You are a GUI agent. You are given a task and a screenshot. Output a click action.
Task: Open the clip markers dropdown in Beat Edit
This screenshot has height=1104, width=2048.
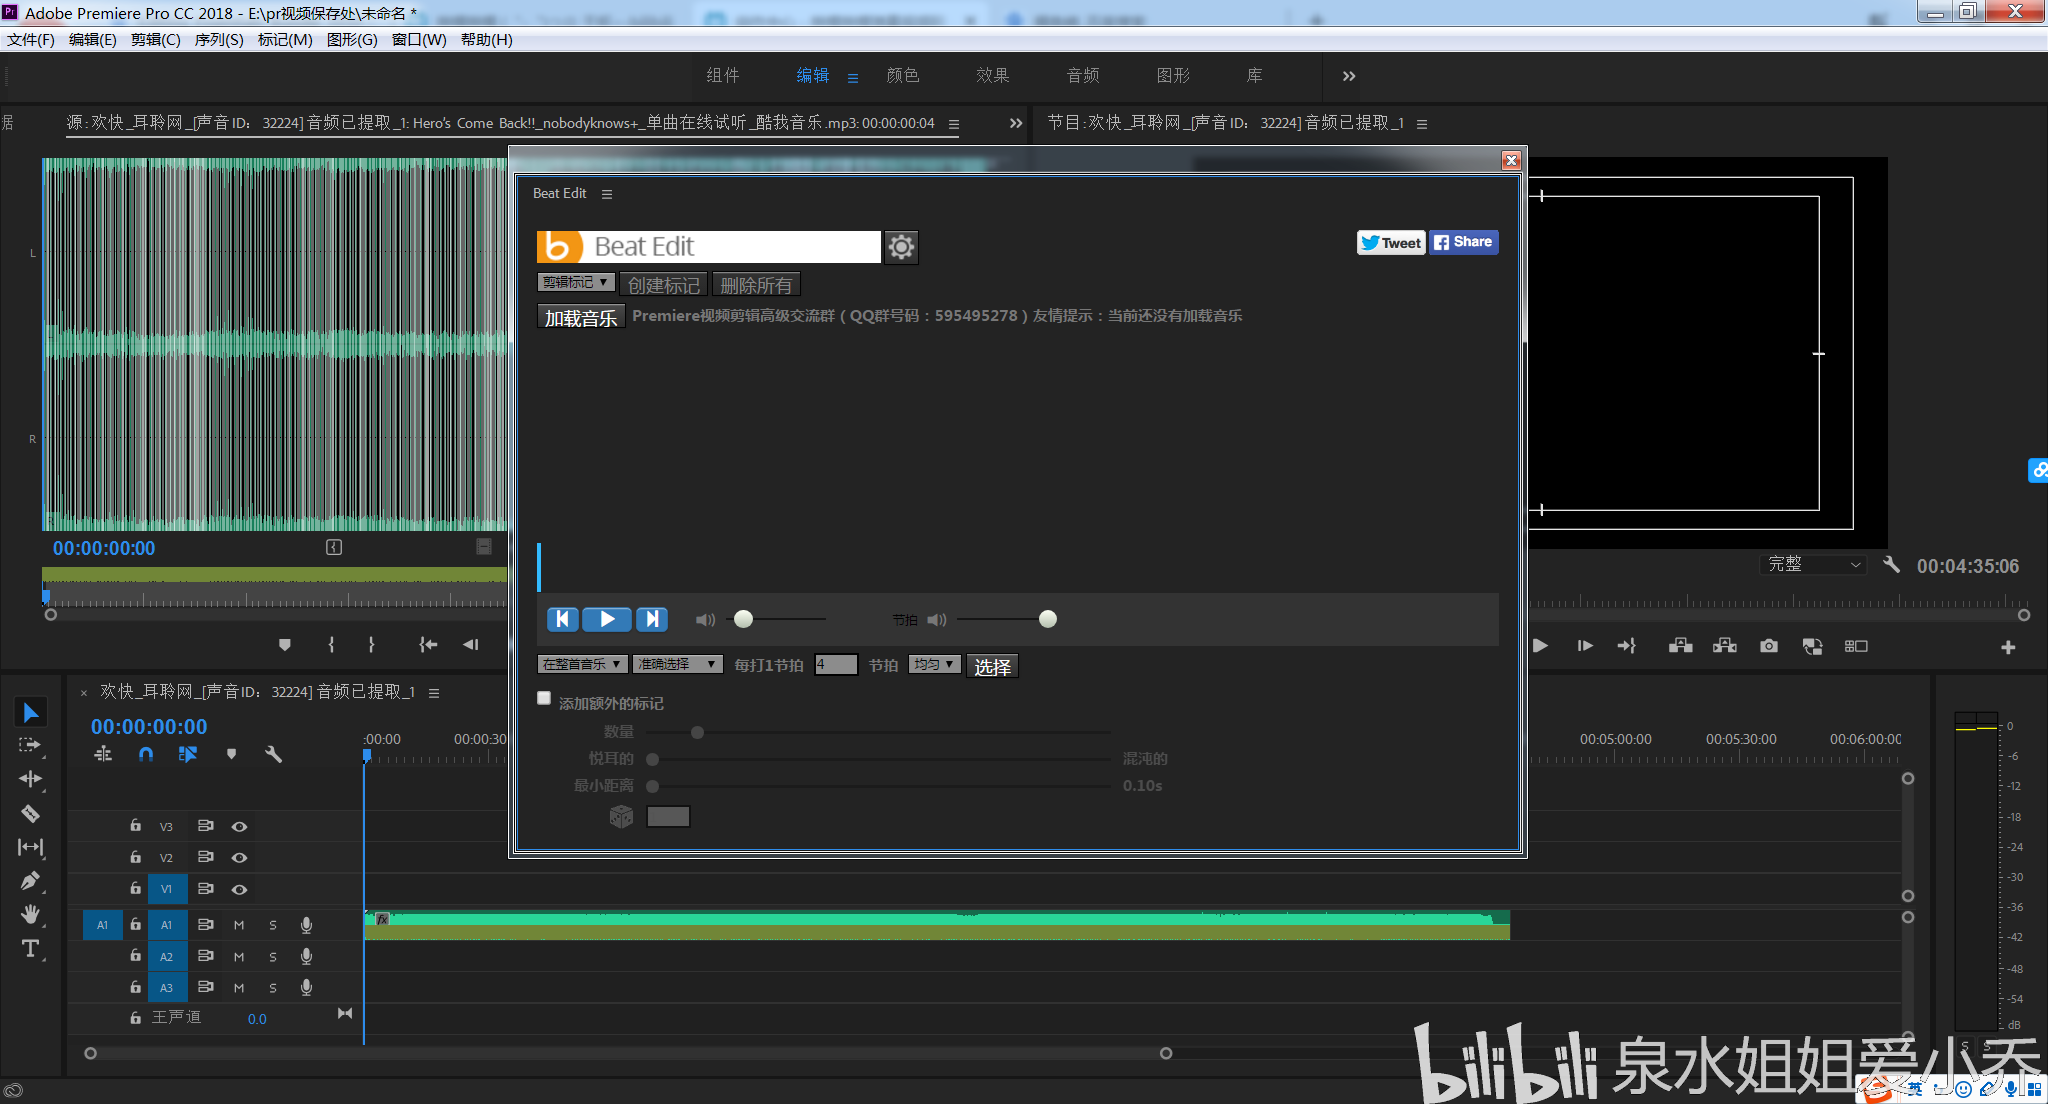click(x=575, y=283)
